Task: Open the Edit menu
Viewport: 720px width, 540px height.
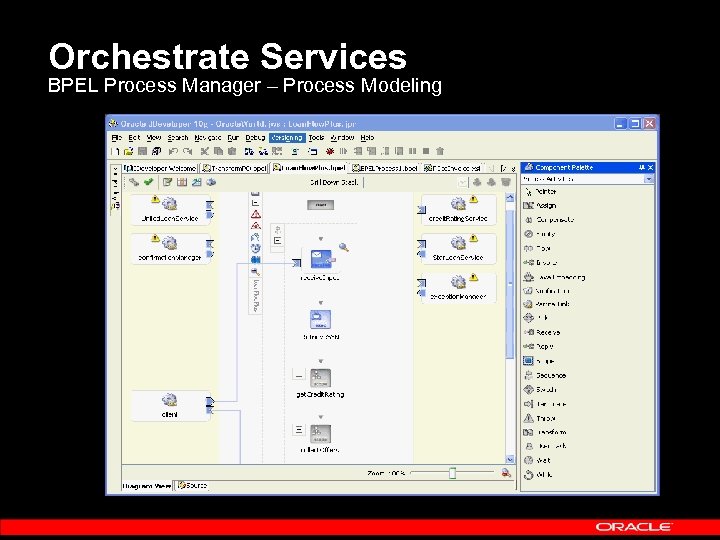Action: point(134,137)
